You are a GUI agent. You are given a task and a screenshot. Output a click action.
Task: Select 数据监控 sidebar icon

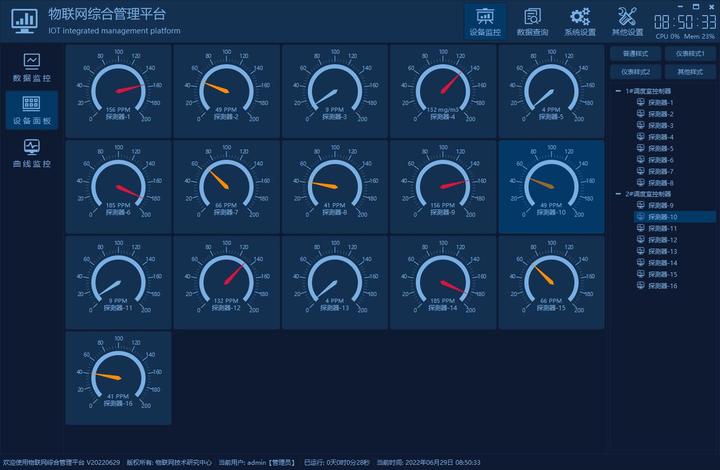click(x=32, y=61)
